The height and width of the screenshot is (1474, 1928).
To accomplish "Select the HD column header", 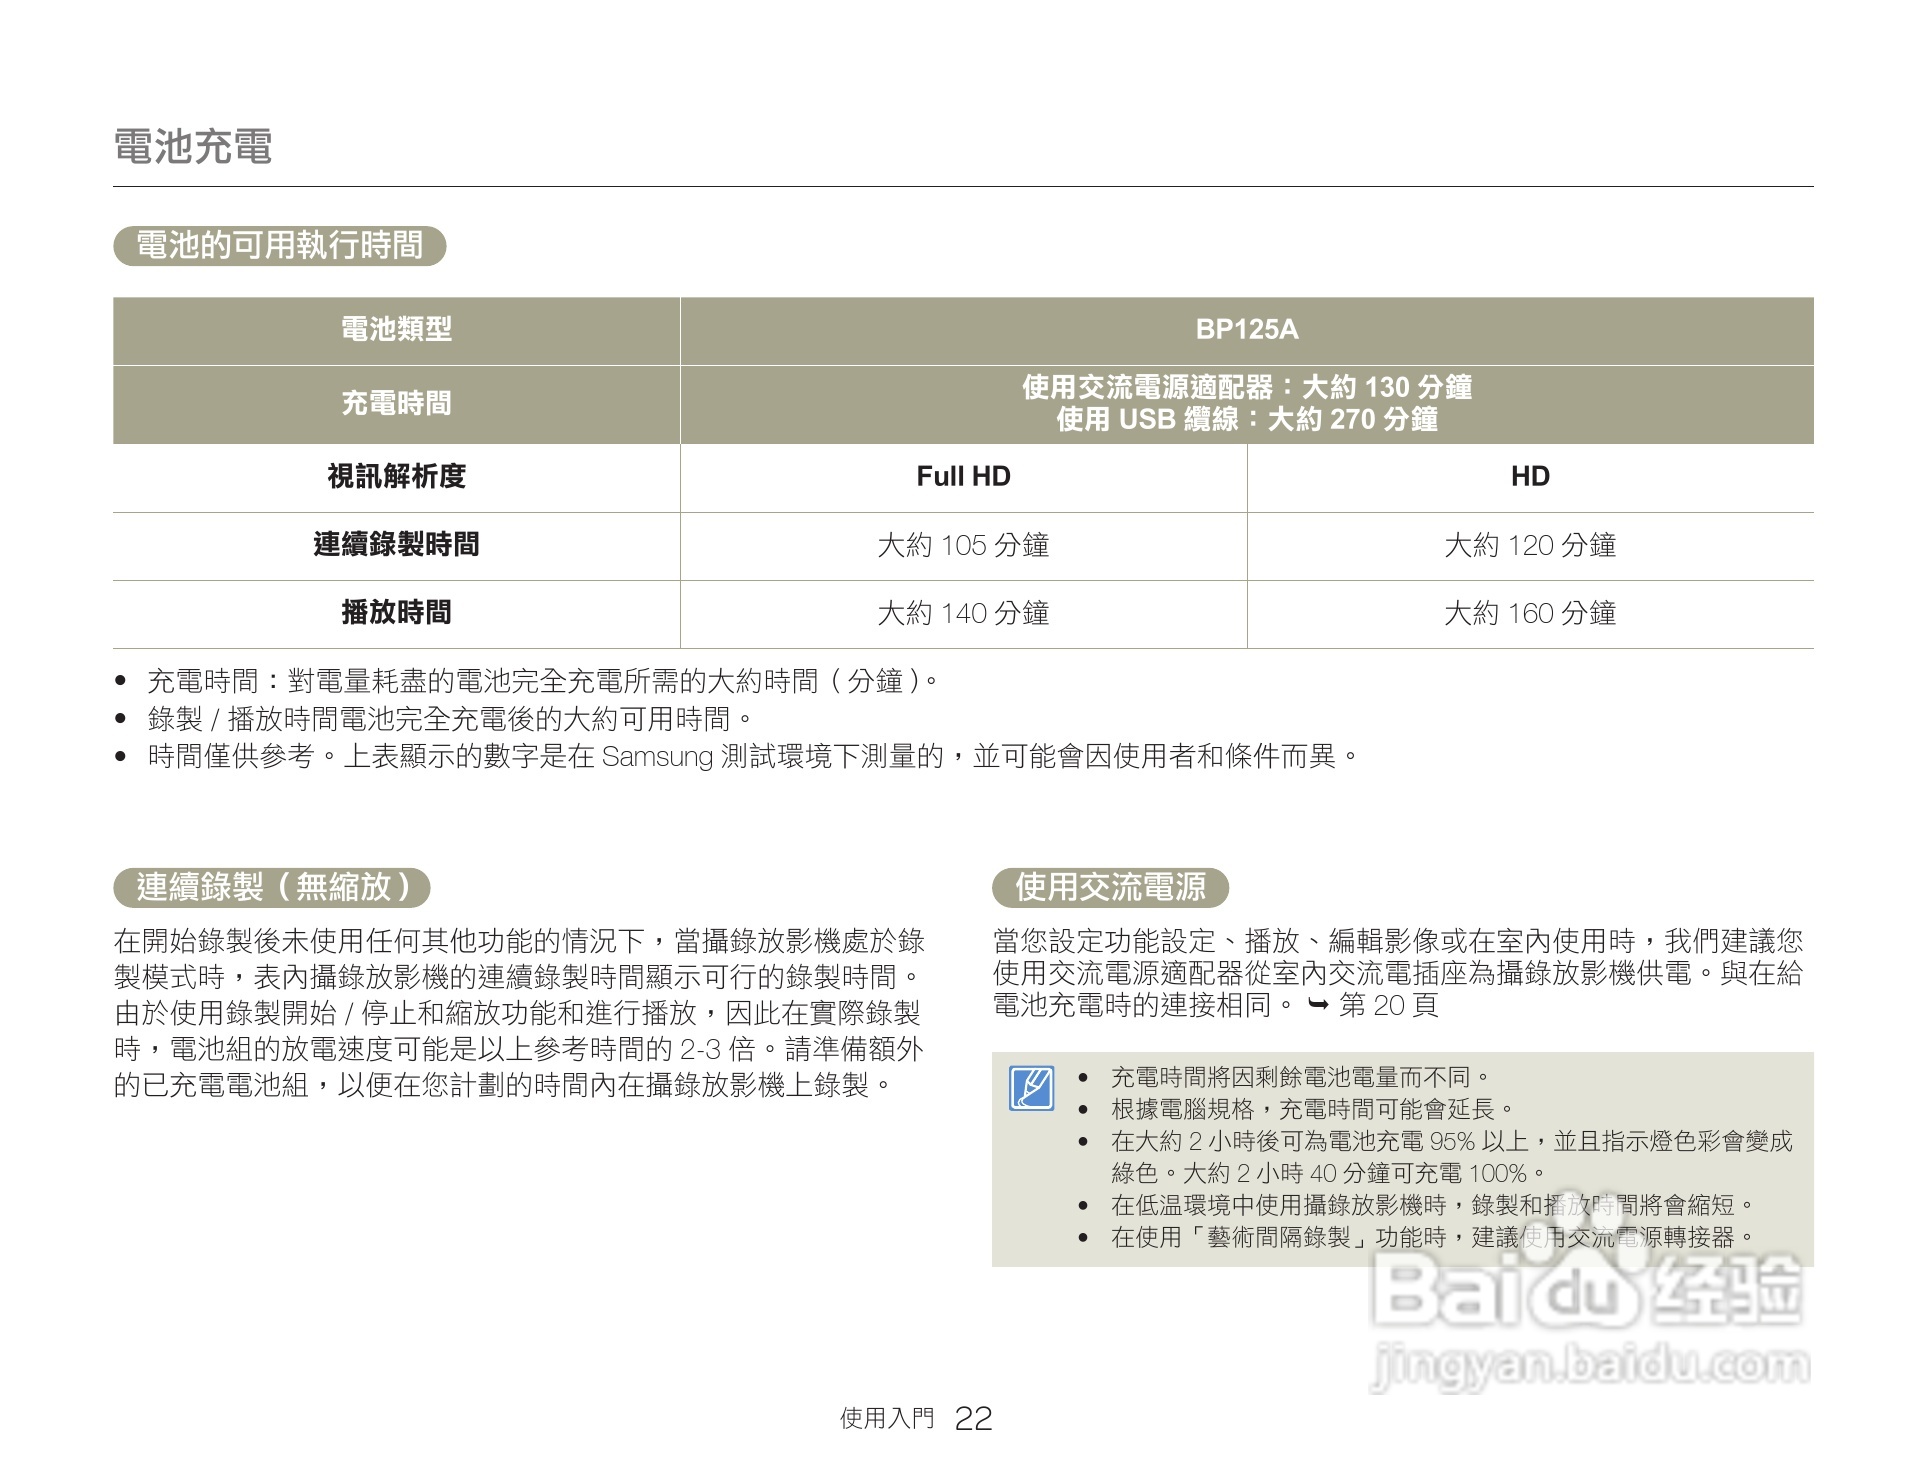I will [1530, 477].
